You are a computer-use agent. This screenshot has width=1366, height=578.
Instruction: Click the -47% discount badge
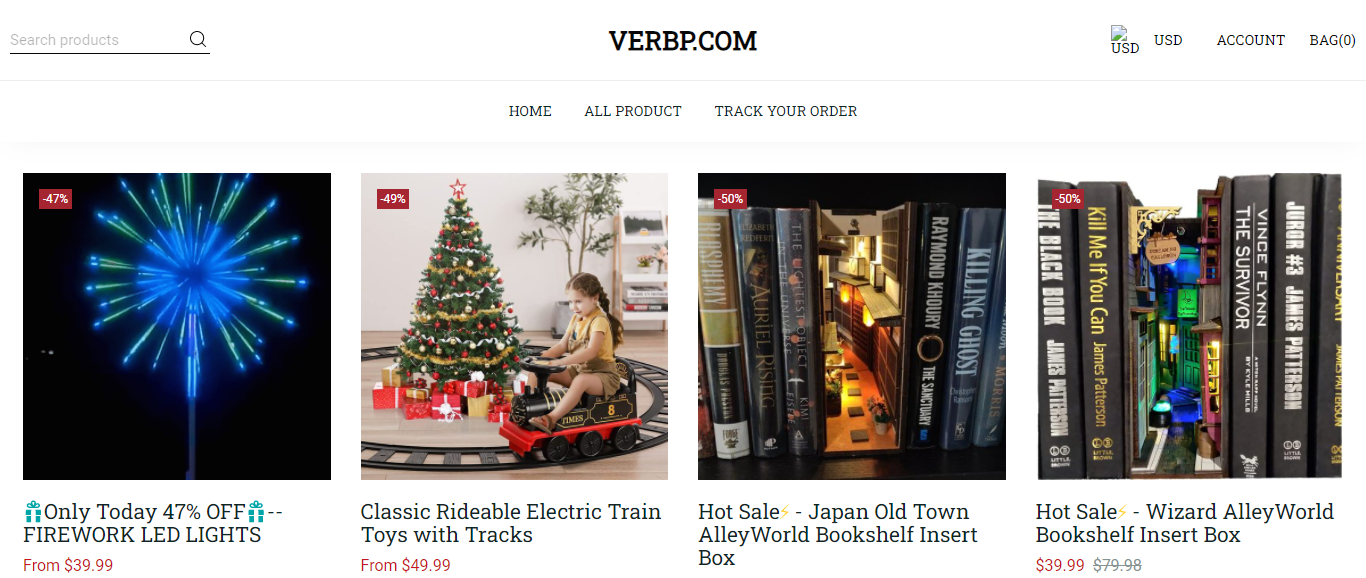coord(55,199)
